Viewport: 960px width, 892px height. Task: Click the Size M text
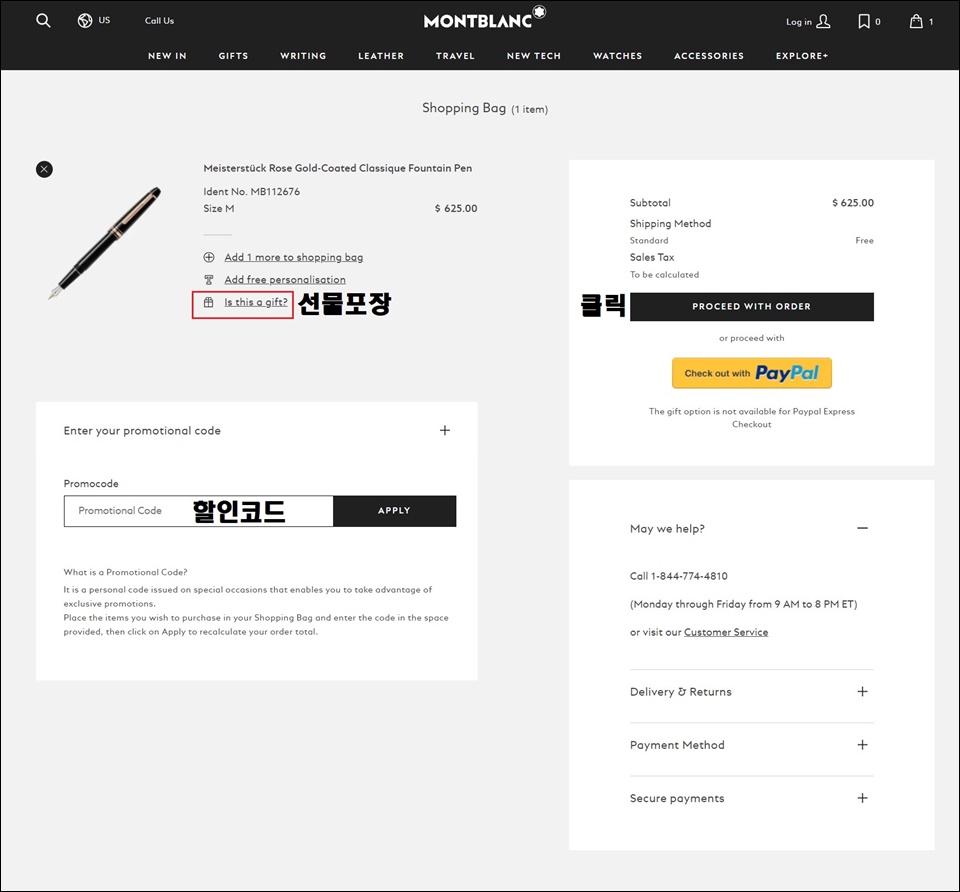point(219,209)
